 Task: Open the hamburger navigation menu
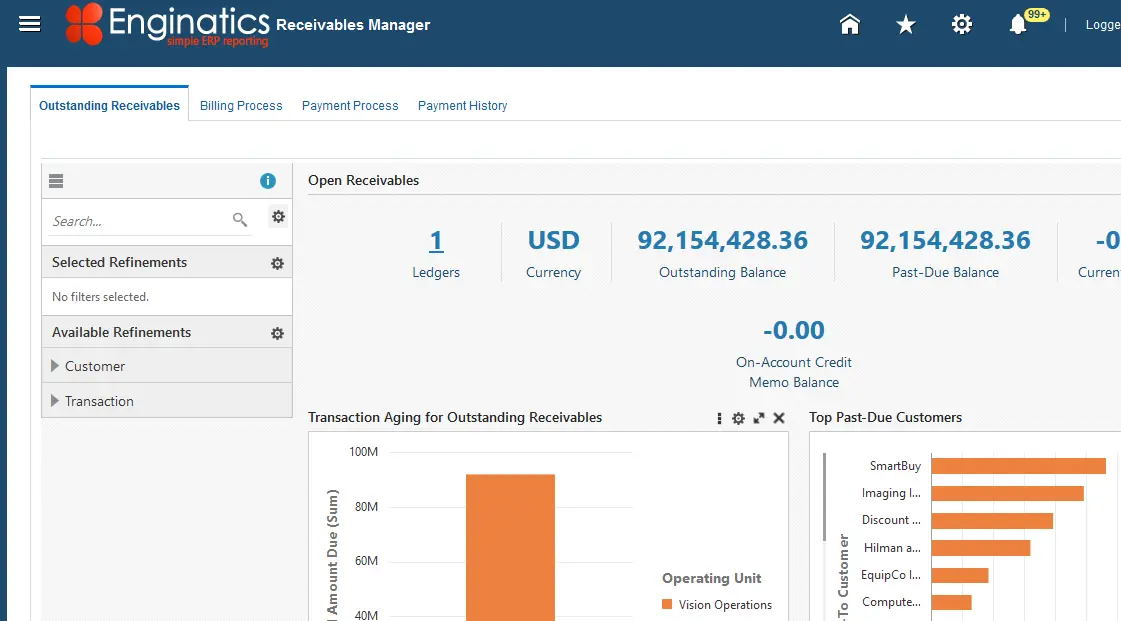(x=30, y=24)
